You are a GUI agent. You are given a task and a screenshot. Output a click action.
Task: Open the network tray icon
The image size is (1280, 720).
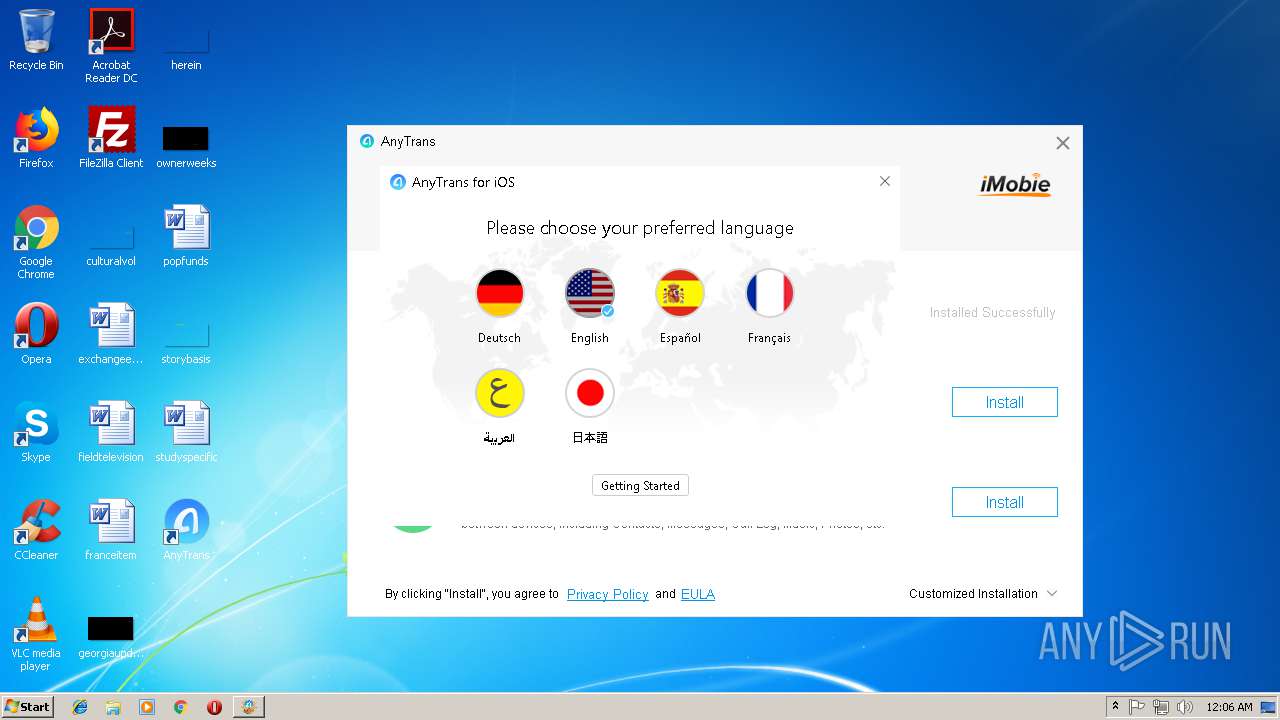pos(1161,707)
